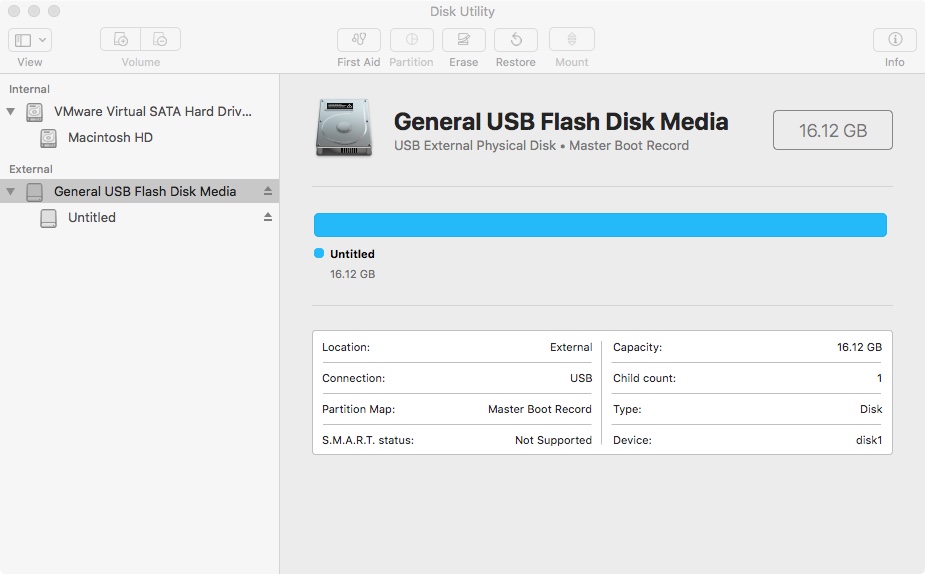The width and height of the screenshot is (925, 574).
Task: Click the remove volume icon
Action: (x=160, y=40)
